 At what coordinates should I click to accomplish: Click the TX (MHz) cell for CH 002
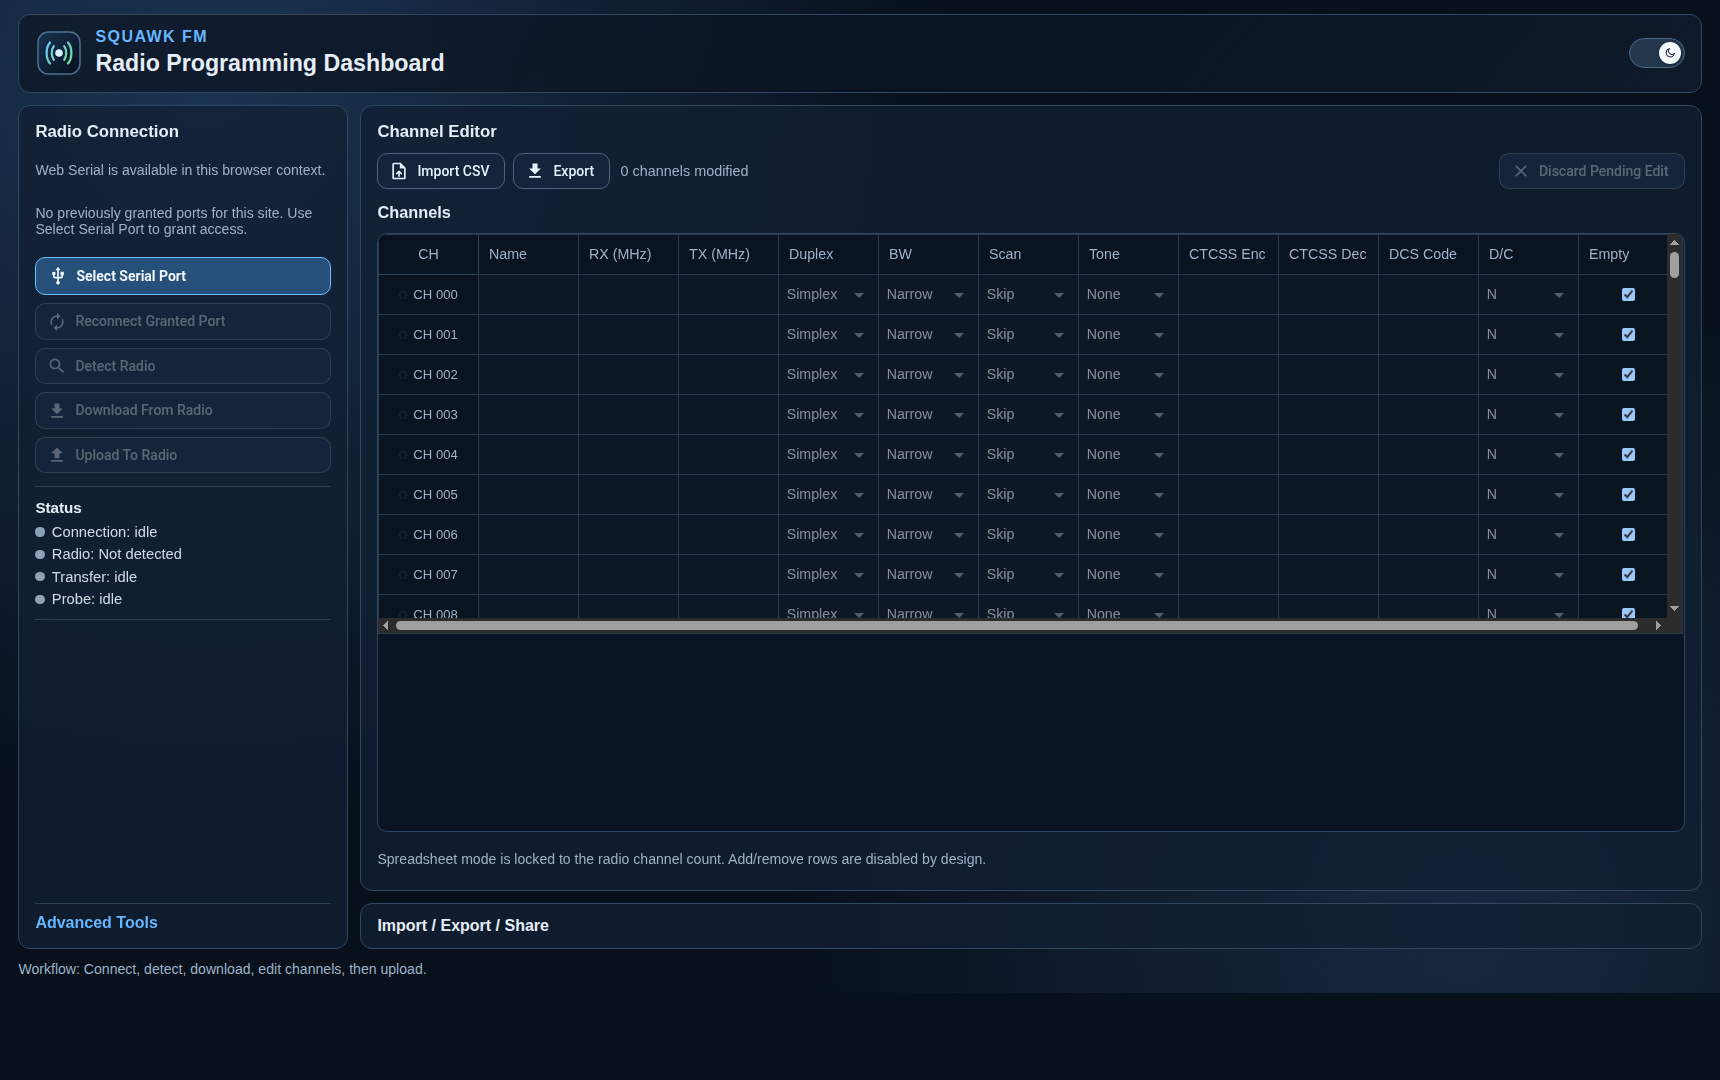point(728,375)
